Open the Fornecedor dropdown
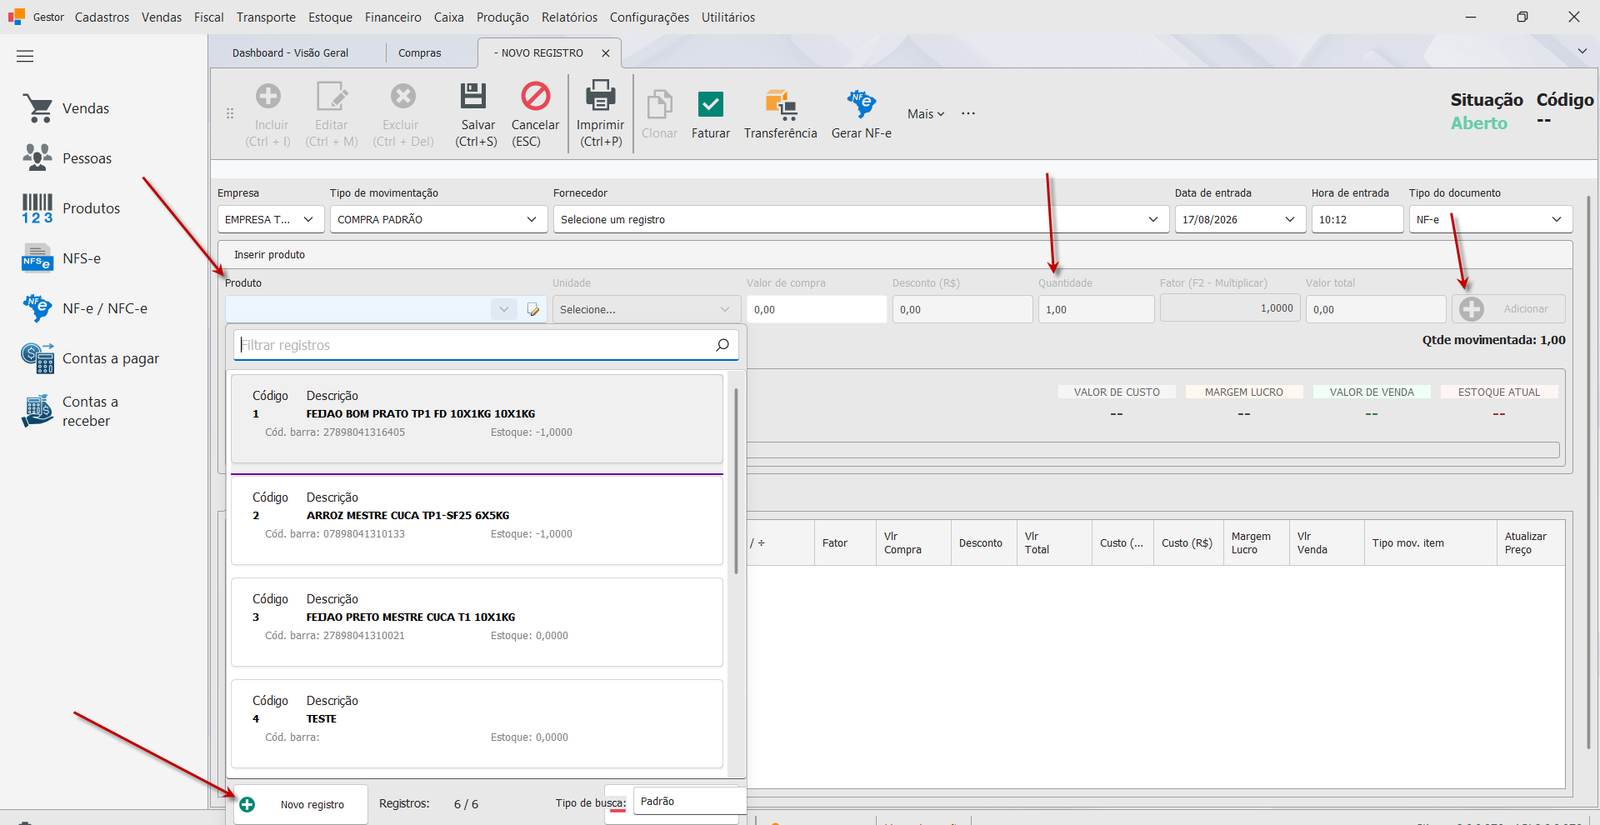 (x=1153, y=219)
